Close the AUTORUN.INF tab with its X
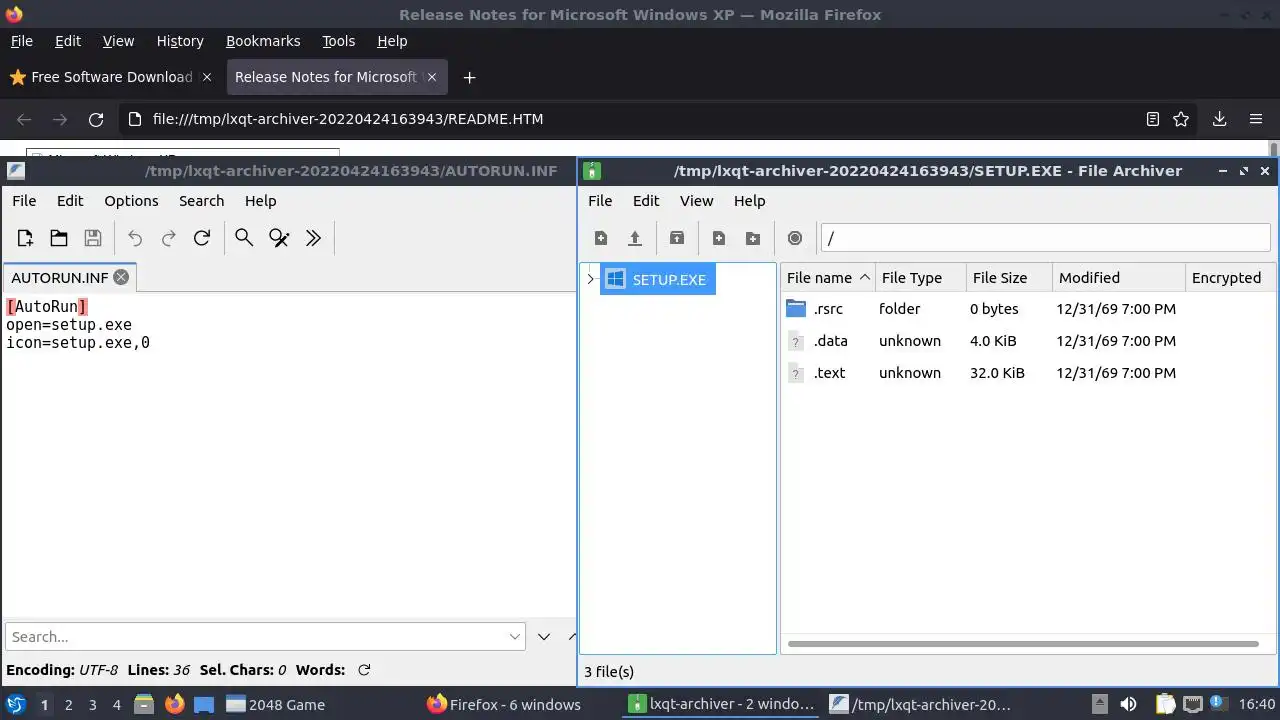This screenshot has width=1280, height=720. pyautogui.click(x=121, y=277)
